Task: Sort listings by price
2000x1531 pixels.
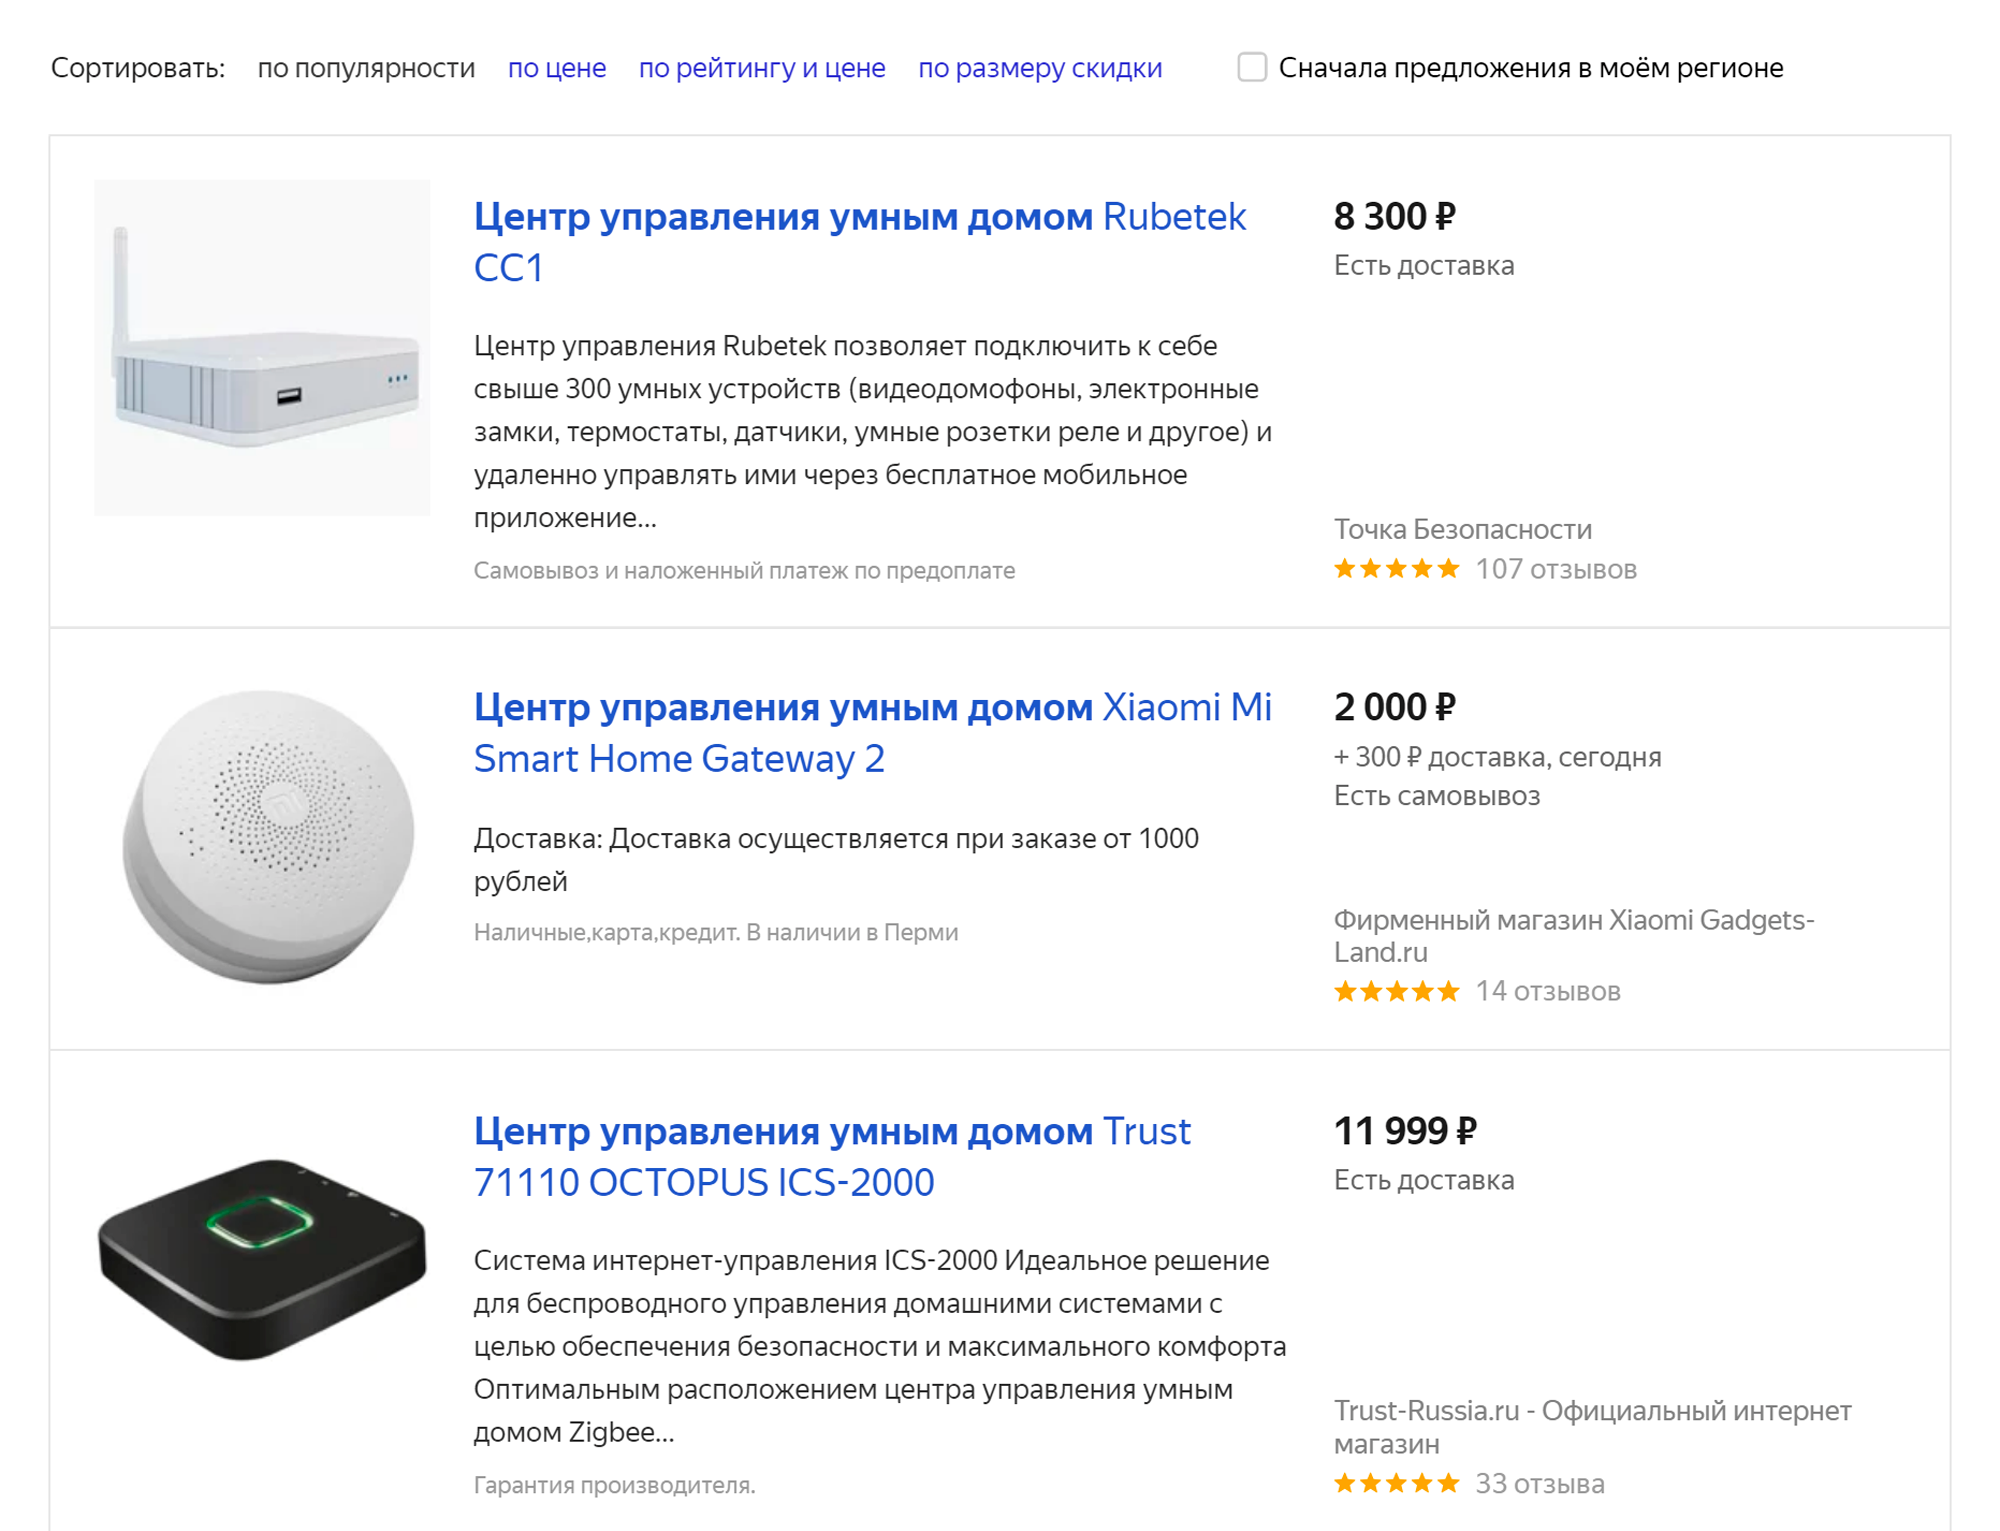Action: point(557,68)
